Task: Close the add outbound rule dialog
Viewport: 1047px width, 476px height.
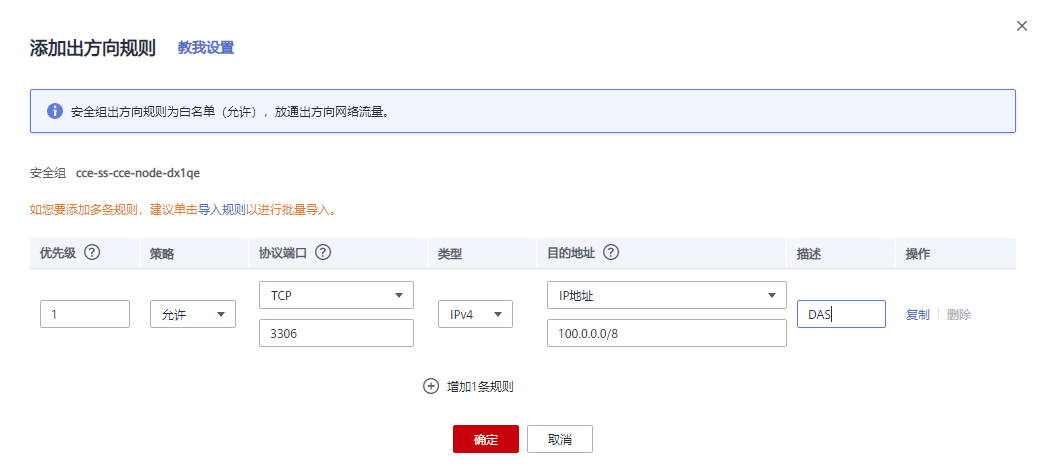Action: (1022, 26)
